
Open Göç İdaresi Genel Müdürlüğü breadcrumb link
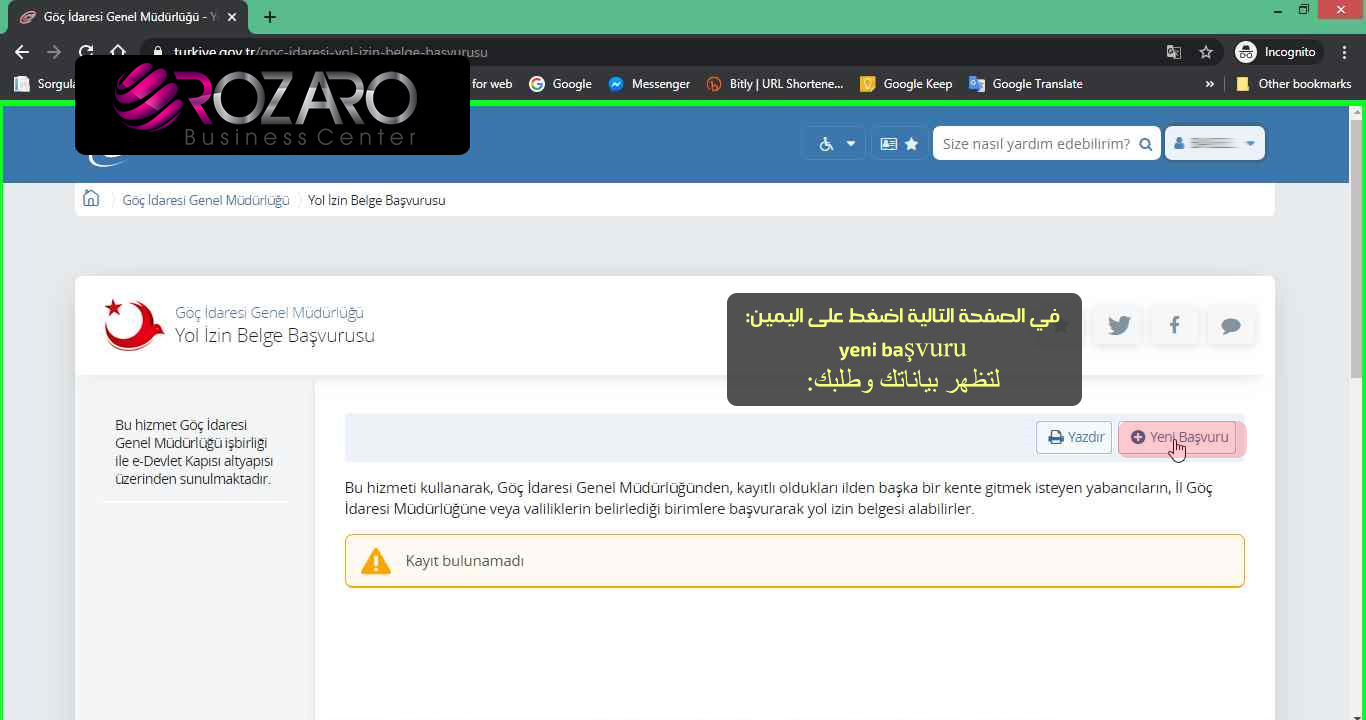[x=206, y=200]
